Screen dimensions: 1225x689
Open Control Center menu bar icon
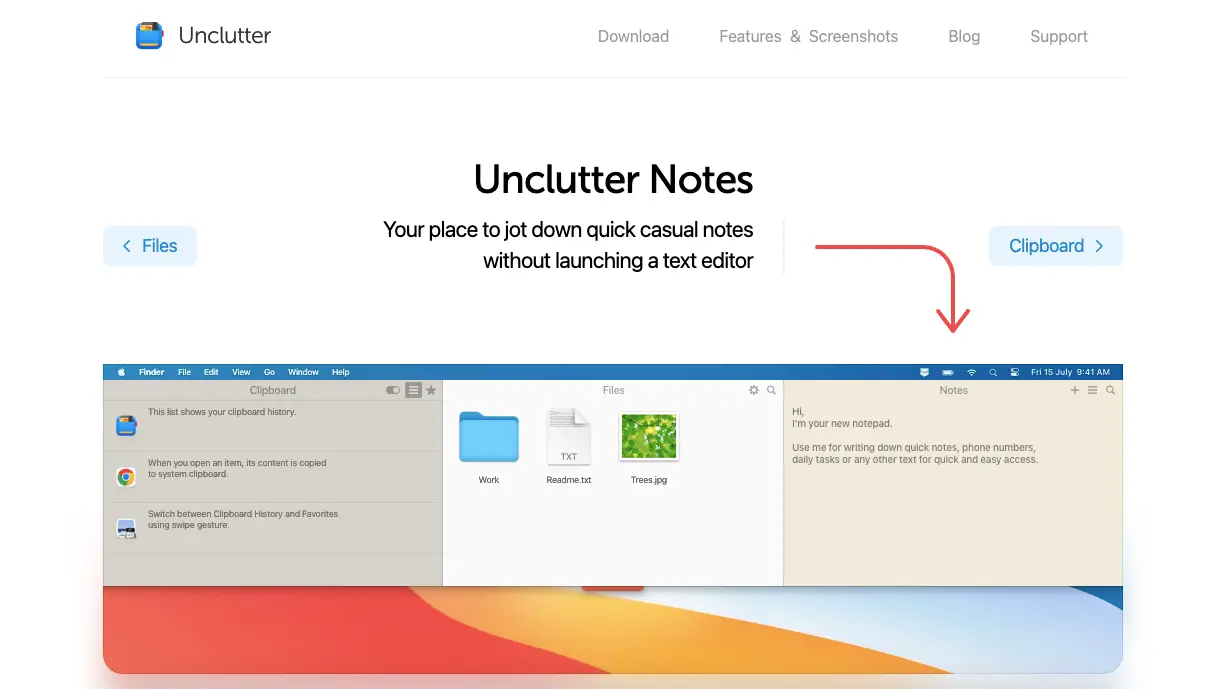click(1014, 372)
